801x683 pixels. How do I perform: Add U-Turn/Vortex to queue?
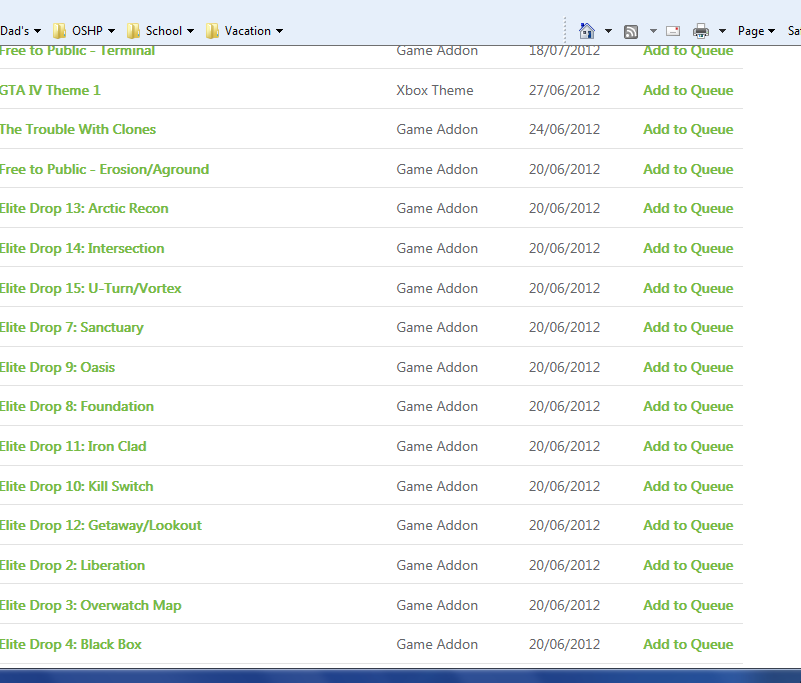coord(688,289)
